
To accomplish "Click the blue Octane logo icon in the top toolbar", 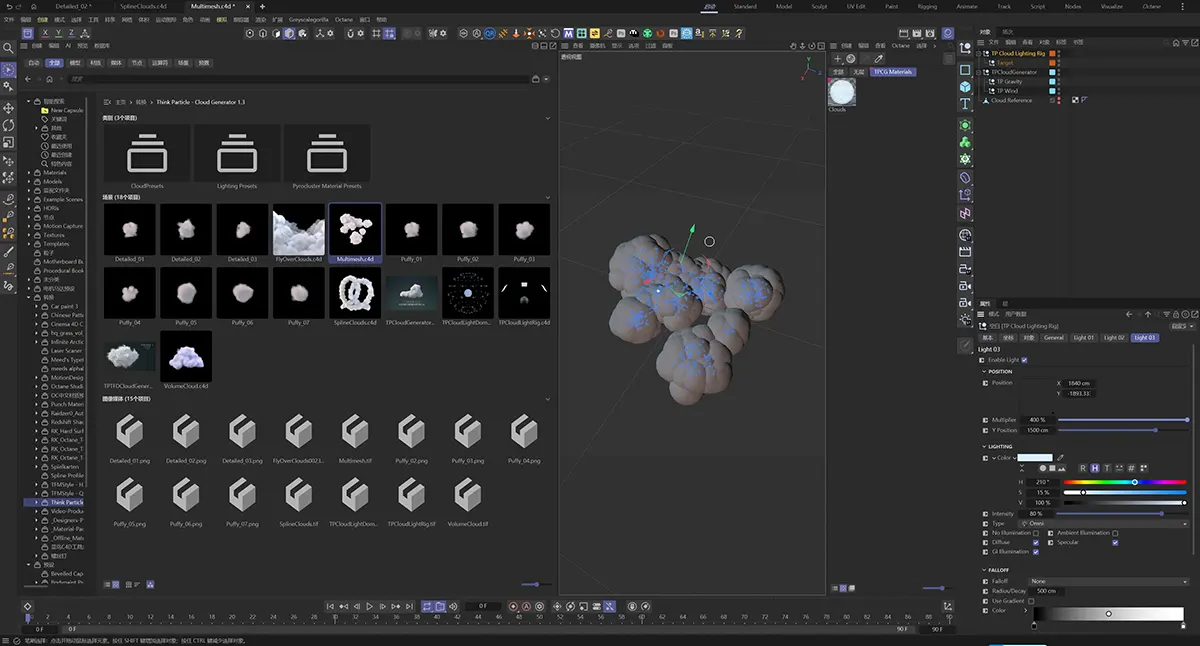I will [489, 34].
